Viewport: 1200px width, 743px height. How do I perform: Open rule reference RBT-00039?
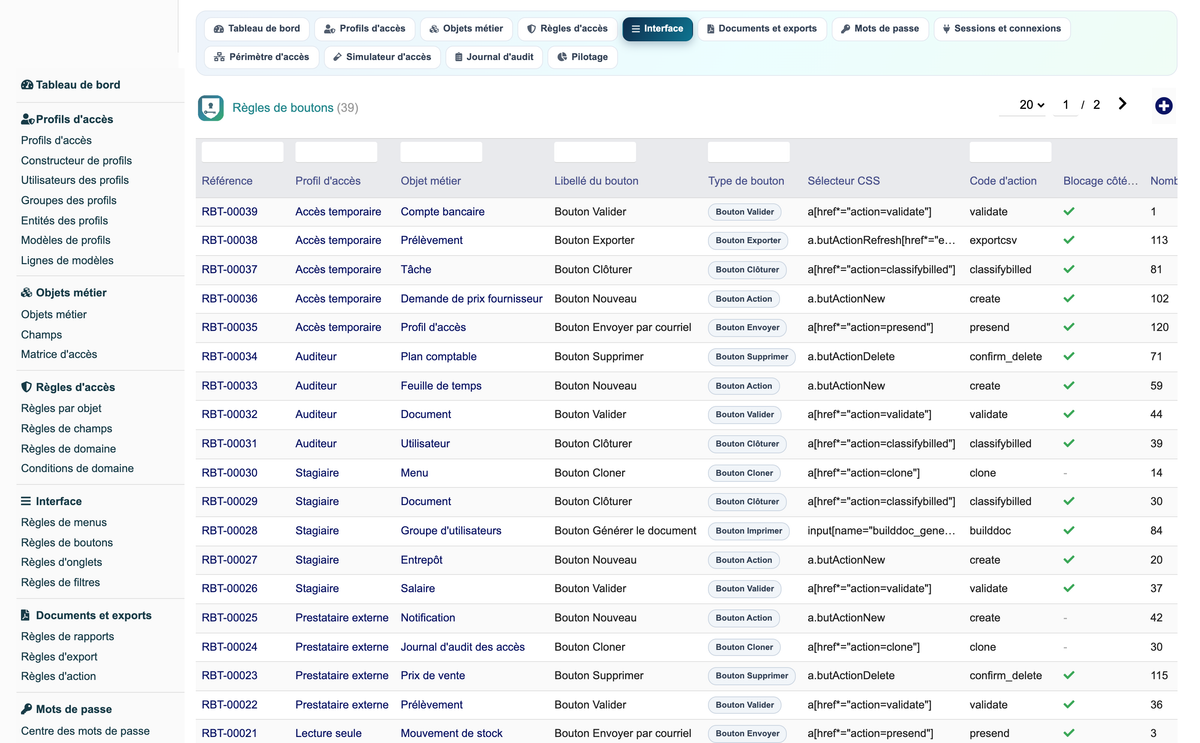click(230, 212)
